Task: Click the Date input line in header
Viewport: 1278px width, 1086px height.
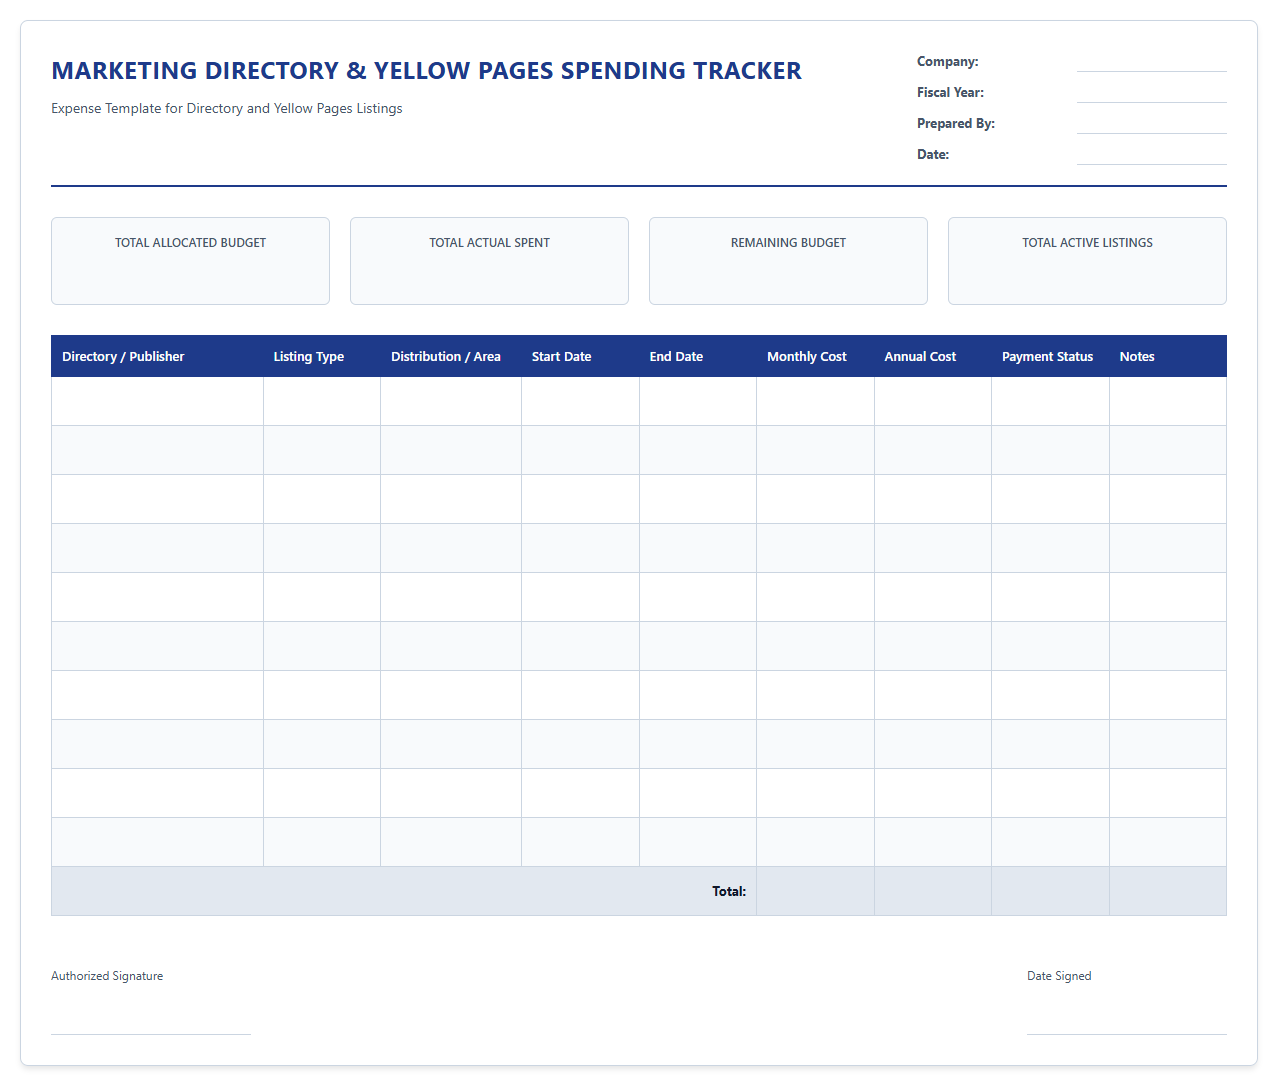Action: [x=1151, y=155]
